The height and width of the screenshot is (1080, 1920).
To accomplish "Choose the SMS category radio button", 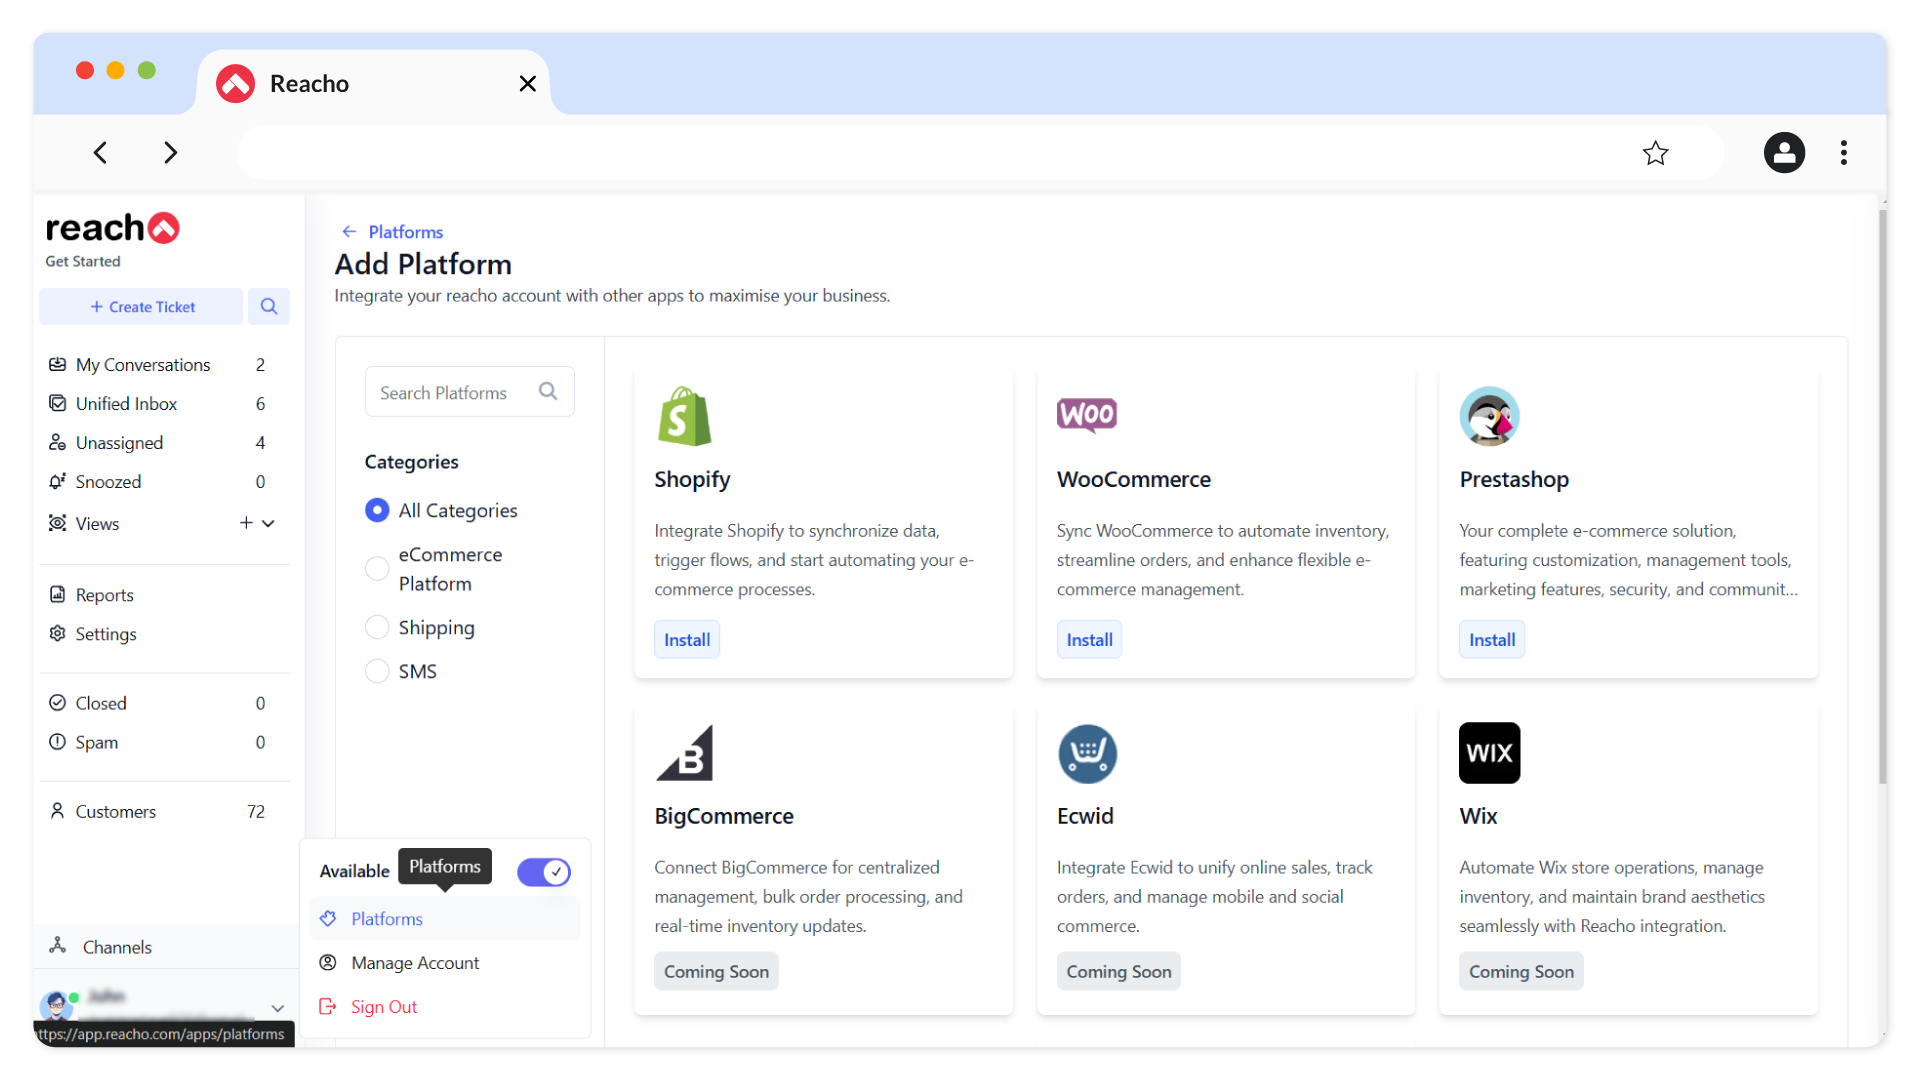I will [x=377, y=671].
